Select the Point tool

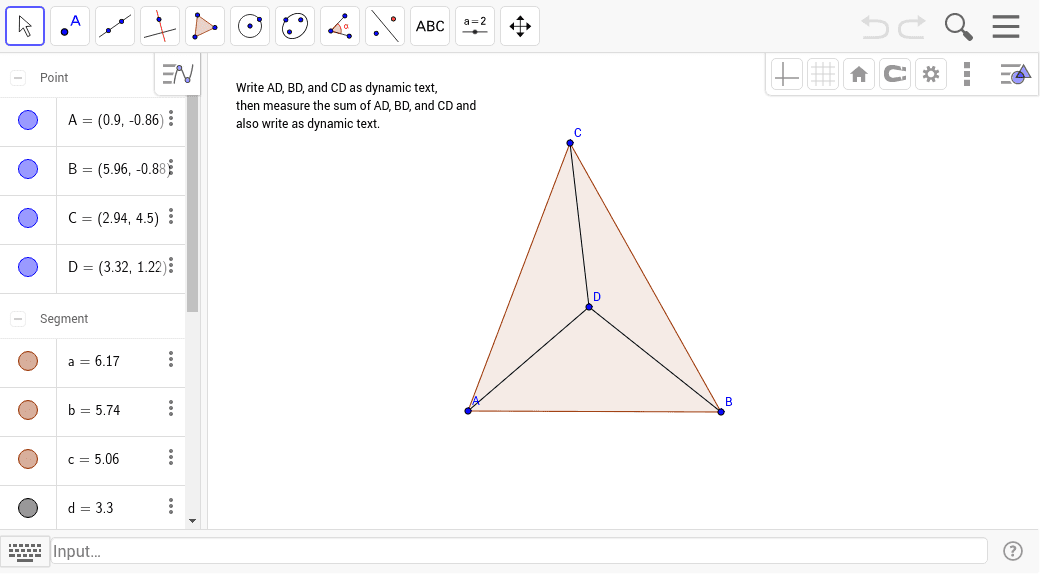(70, 27)
